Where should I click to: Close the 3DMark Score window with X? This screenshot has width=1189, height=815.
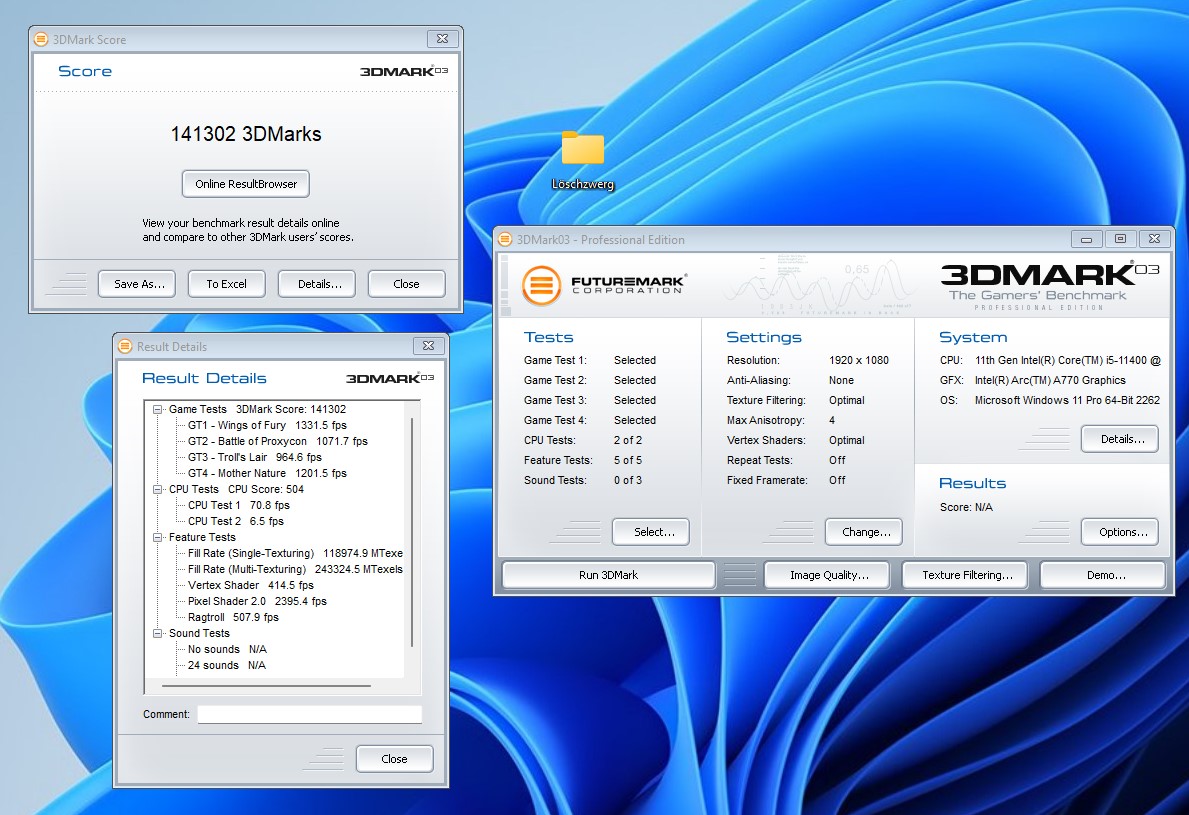click(x=442, y=39)
